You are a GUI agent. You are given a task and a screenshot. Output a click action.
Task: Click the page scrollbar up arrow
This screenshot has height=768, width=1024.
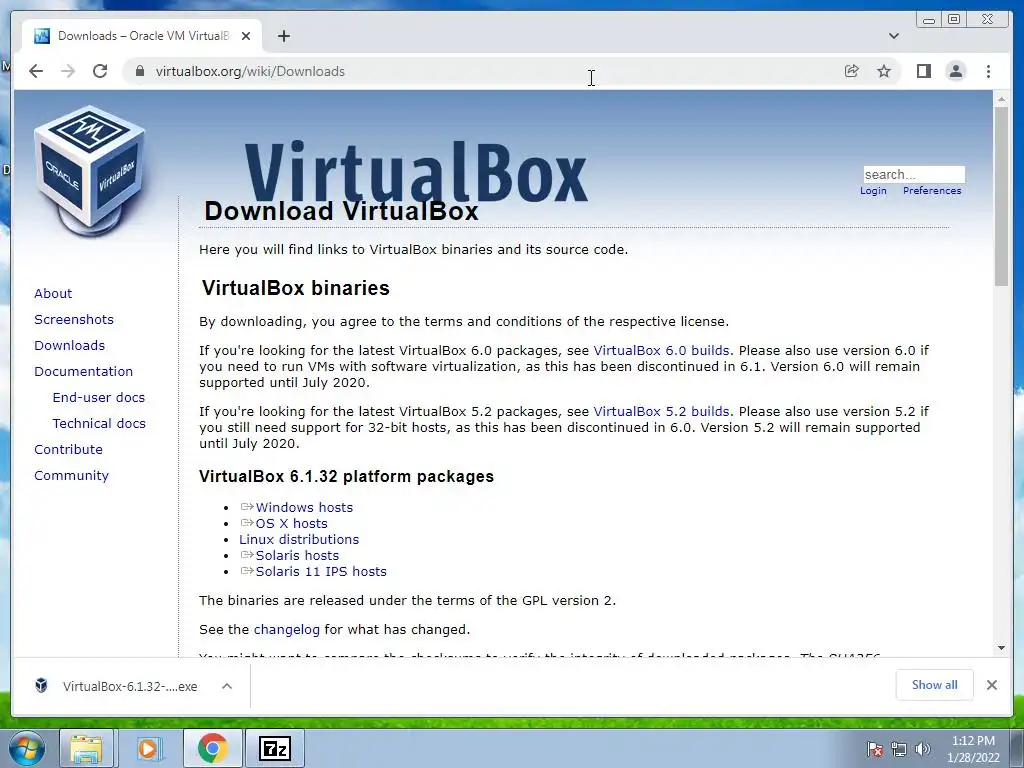click(1001, 99)
